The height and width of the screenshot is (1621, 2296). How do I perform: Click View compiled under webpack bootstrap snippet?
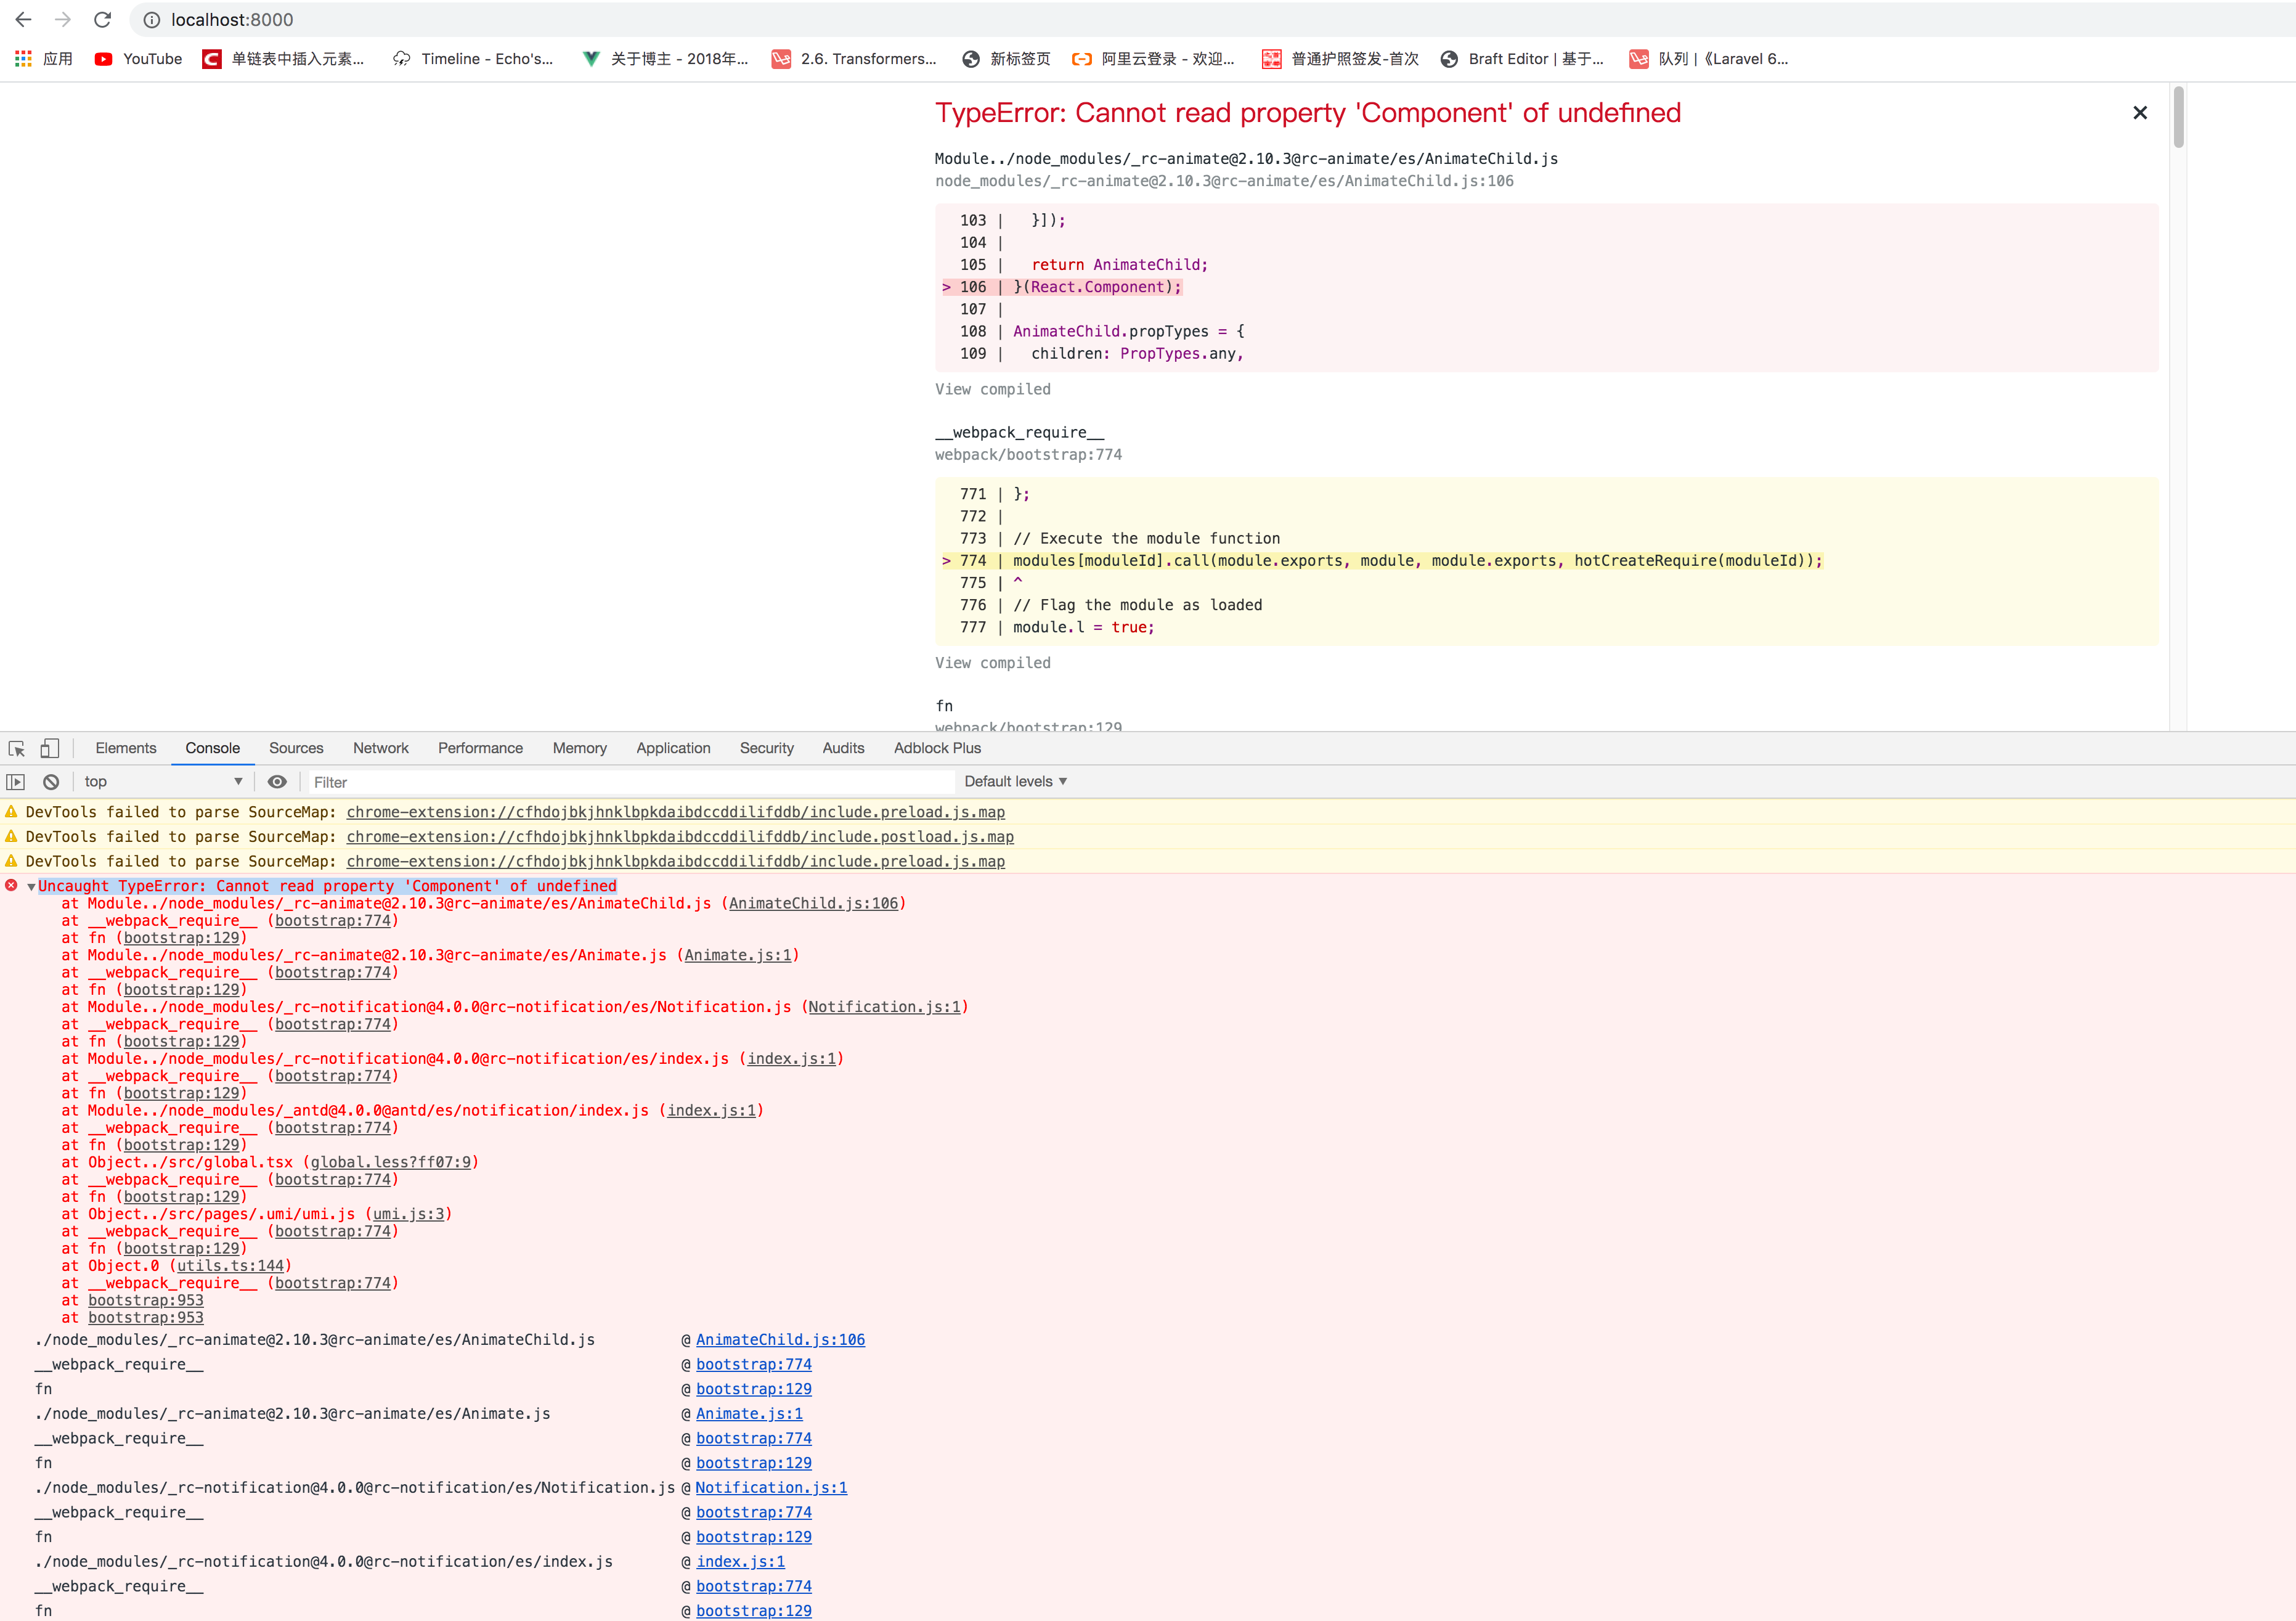click(x=993, y=663)
